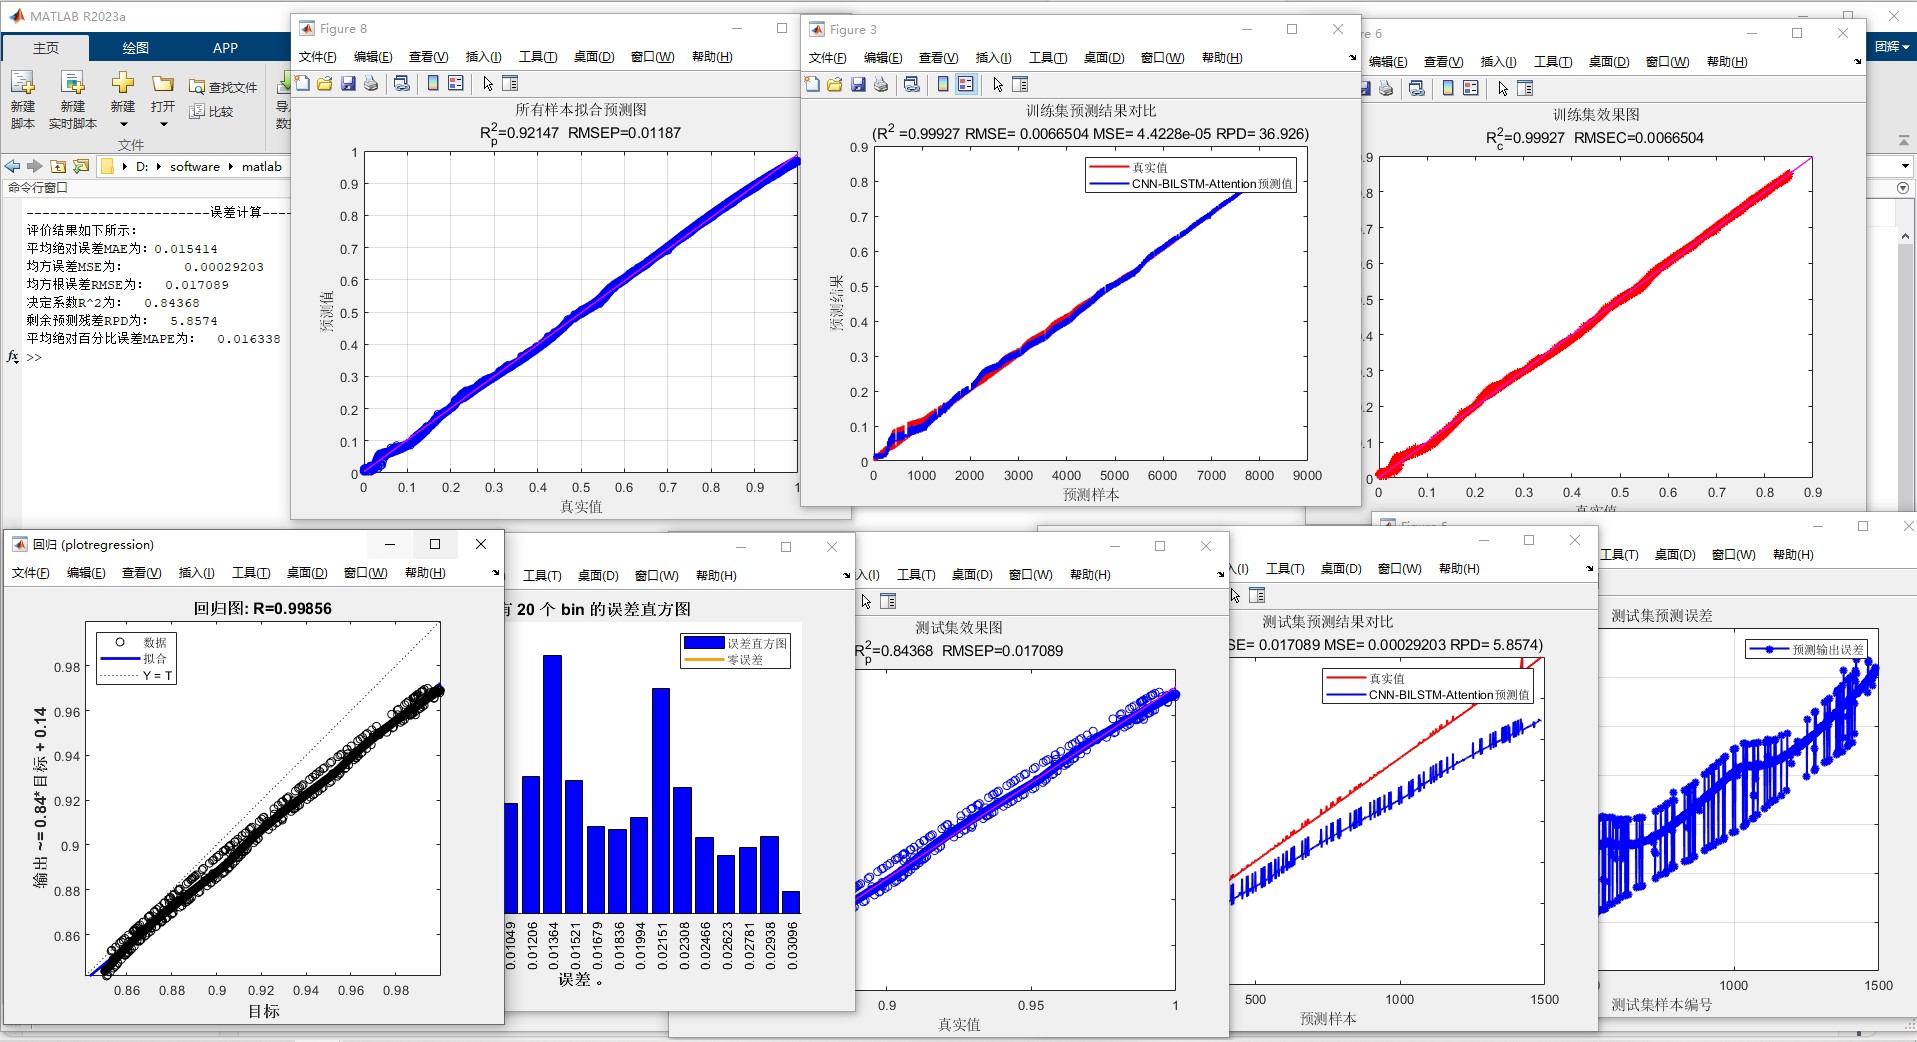Click Save icon in Figure 3 toolbar
The image size is (1917, 1042).
point(858,84)
